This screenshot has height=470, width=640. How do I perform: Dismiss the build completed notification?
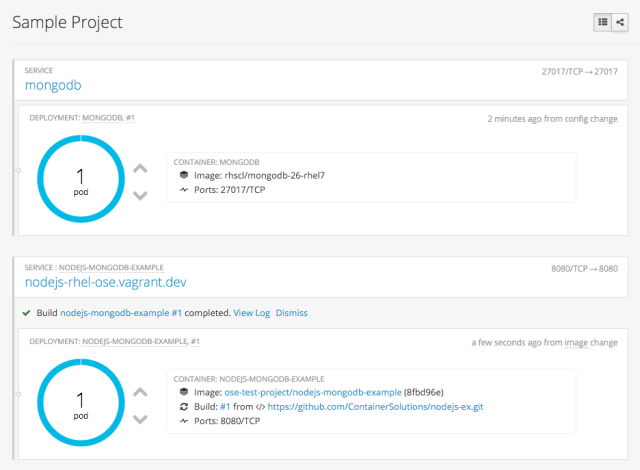pyautogui.click(x=291, y=313)
